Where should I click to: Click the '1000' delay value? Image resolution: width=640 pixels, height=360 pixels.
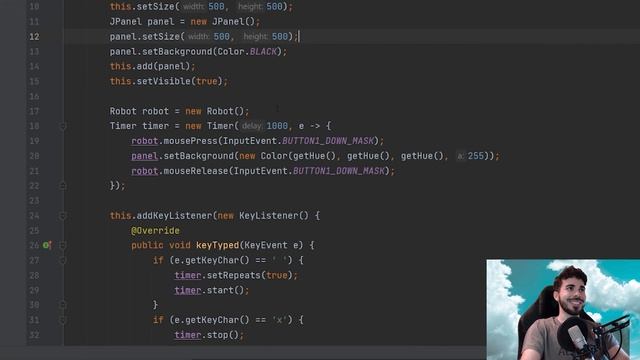coord(277,126)
